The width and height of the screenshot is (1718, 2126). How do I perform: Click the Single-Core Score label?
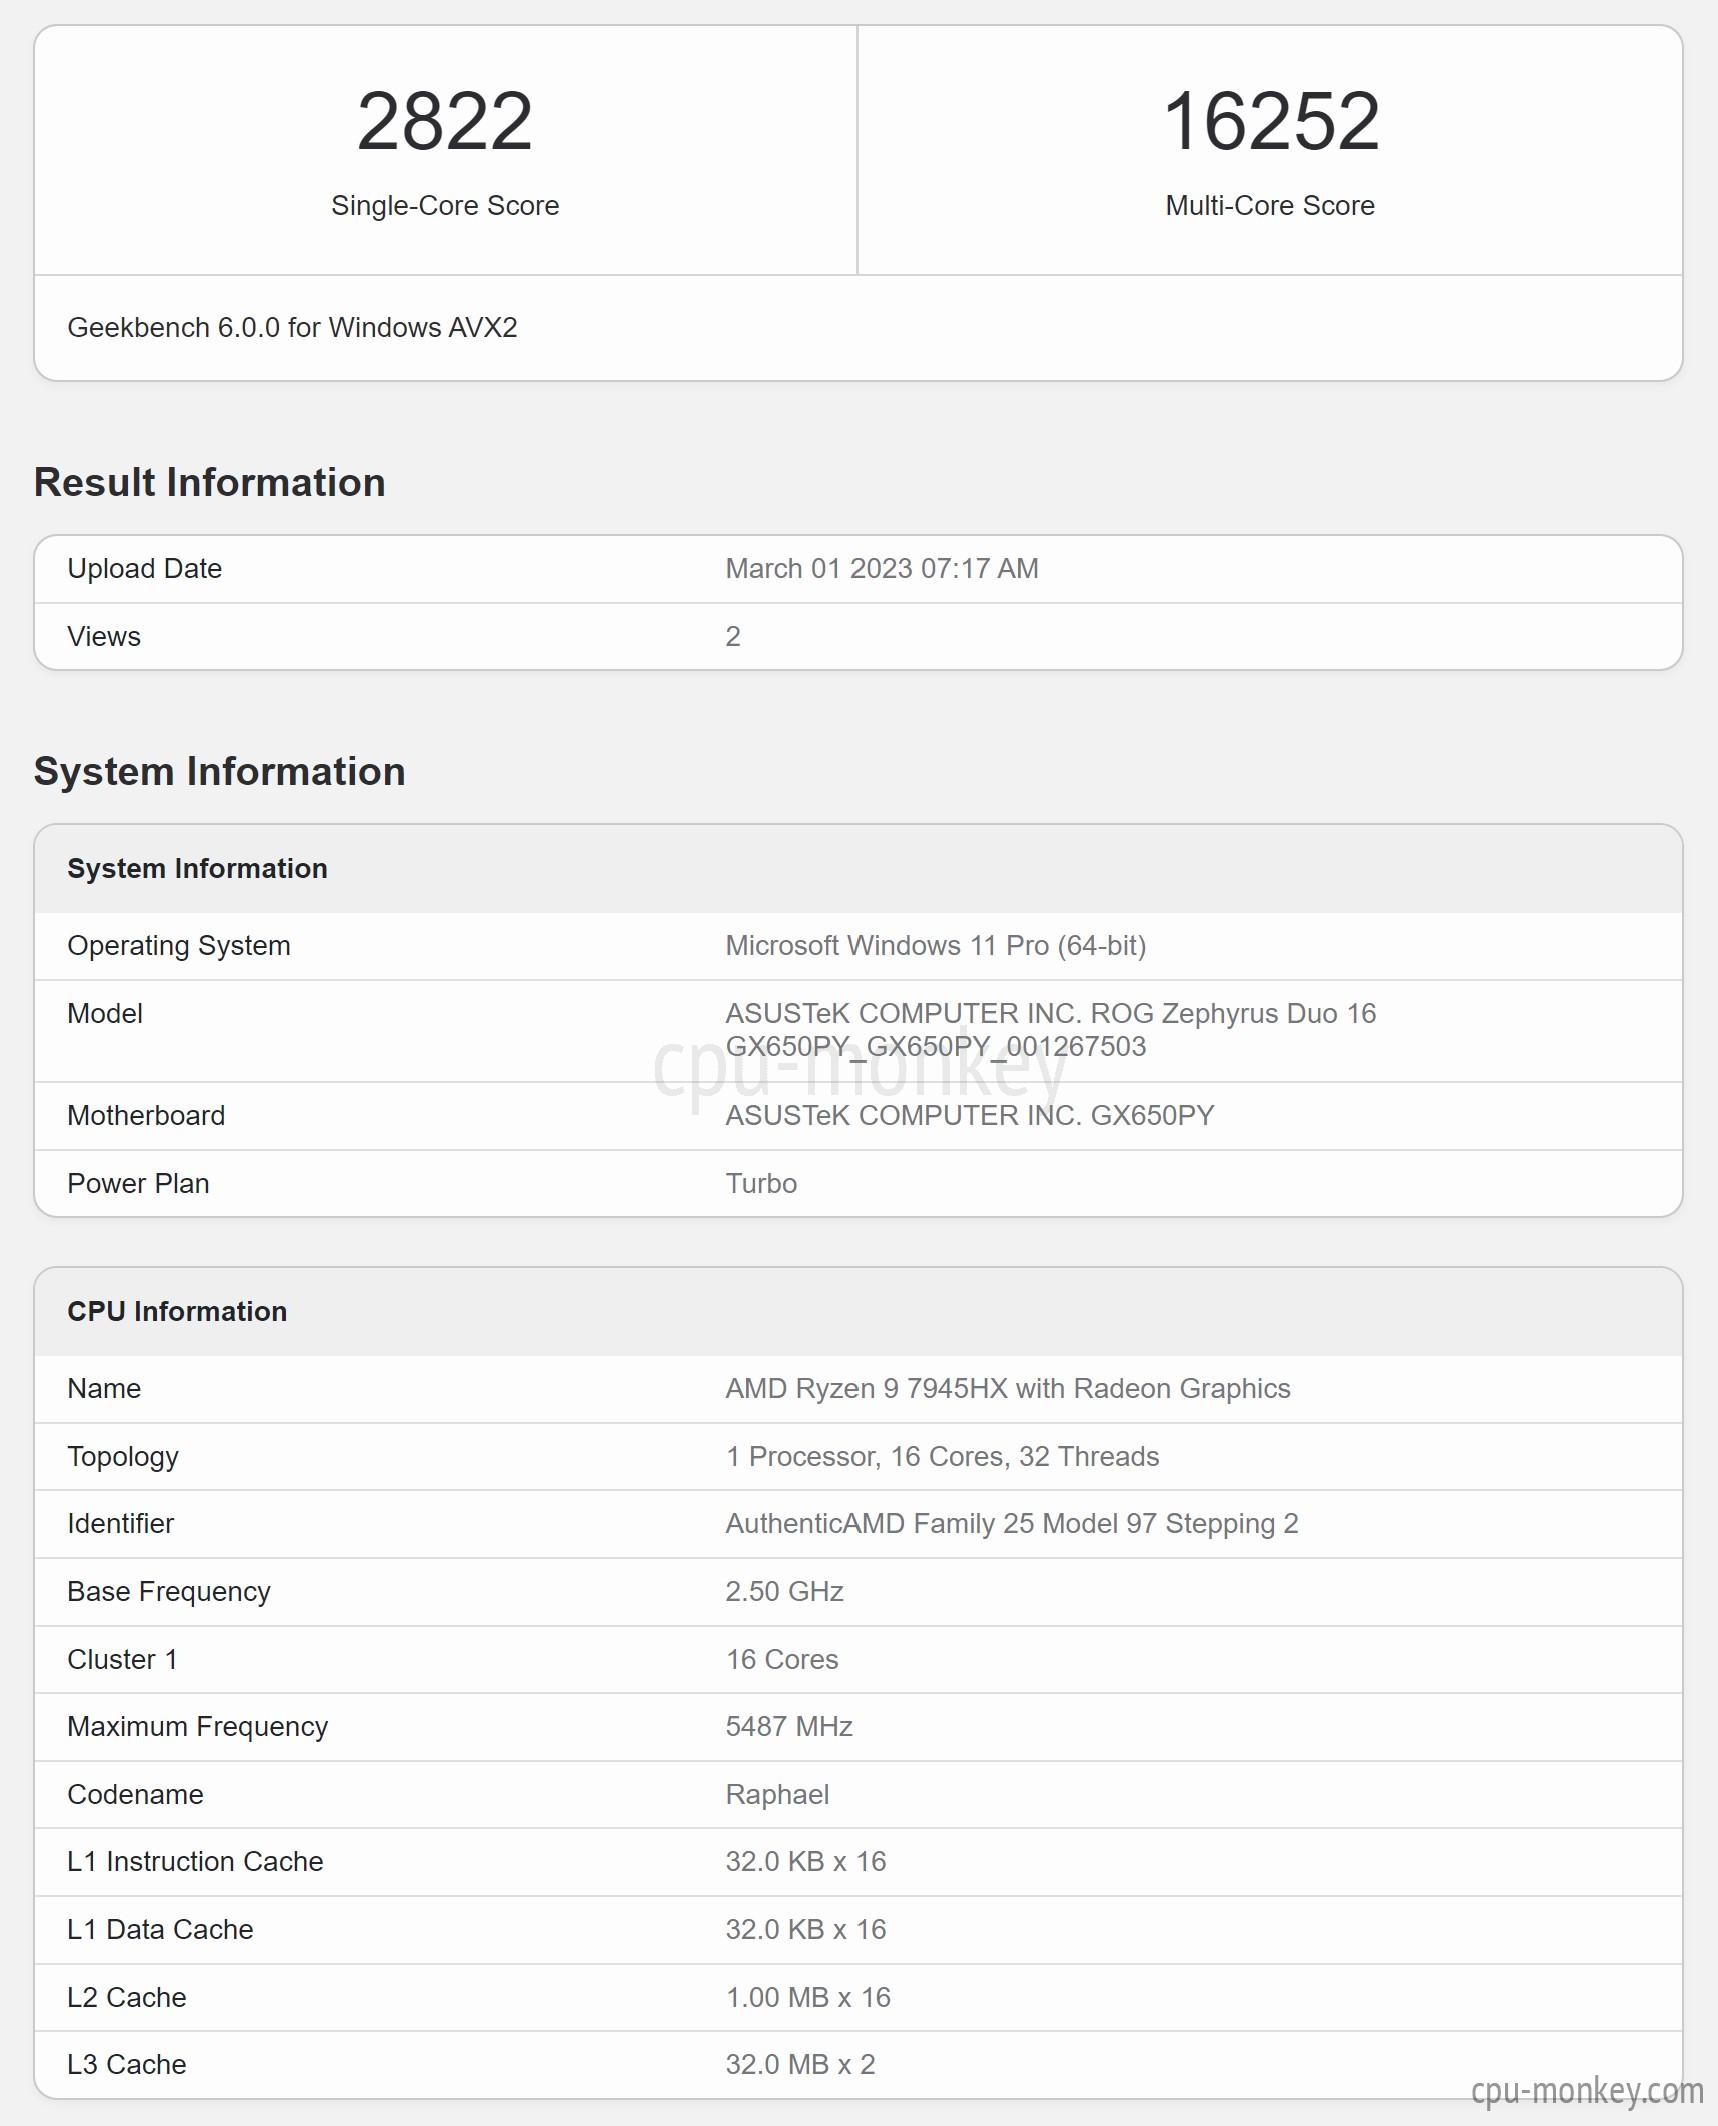tap(445, 205)
